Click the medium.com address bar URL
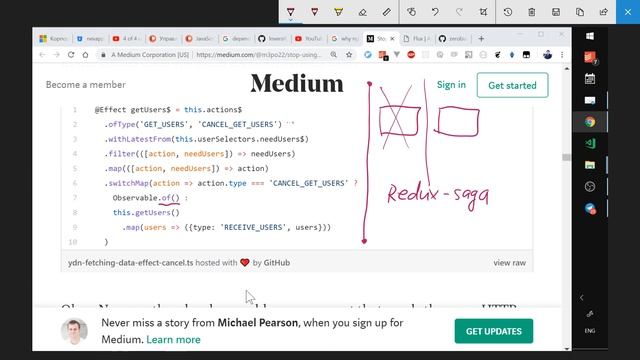Viewport: 640px width, 360px height. [x=259, y=55]
